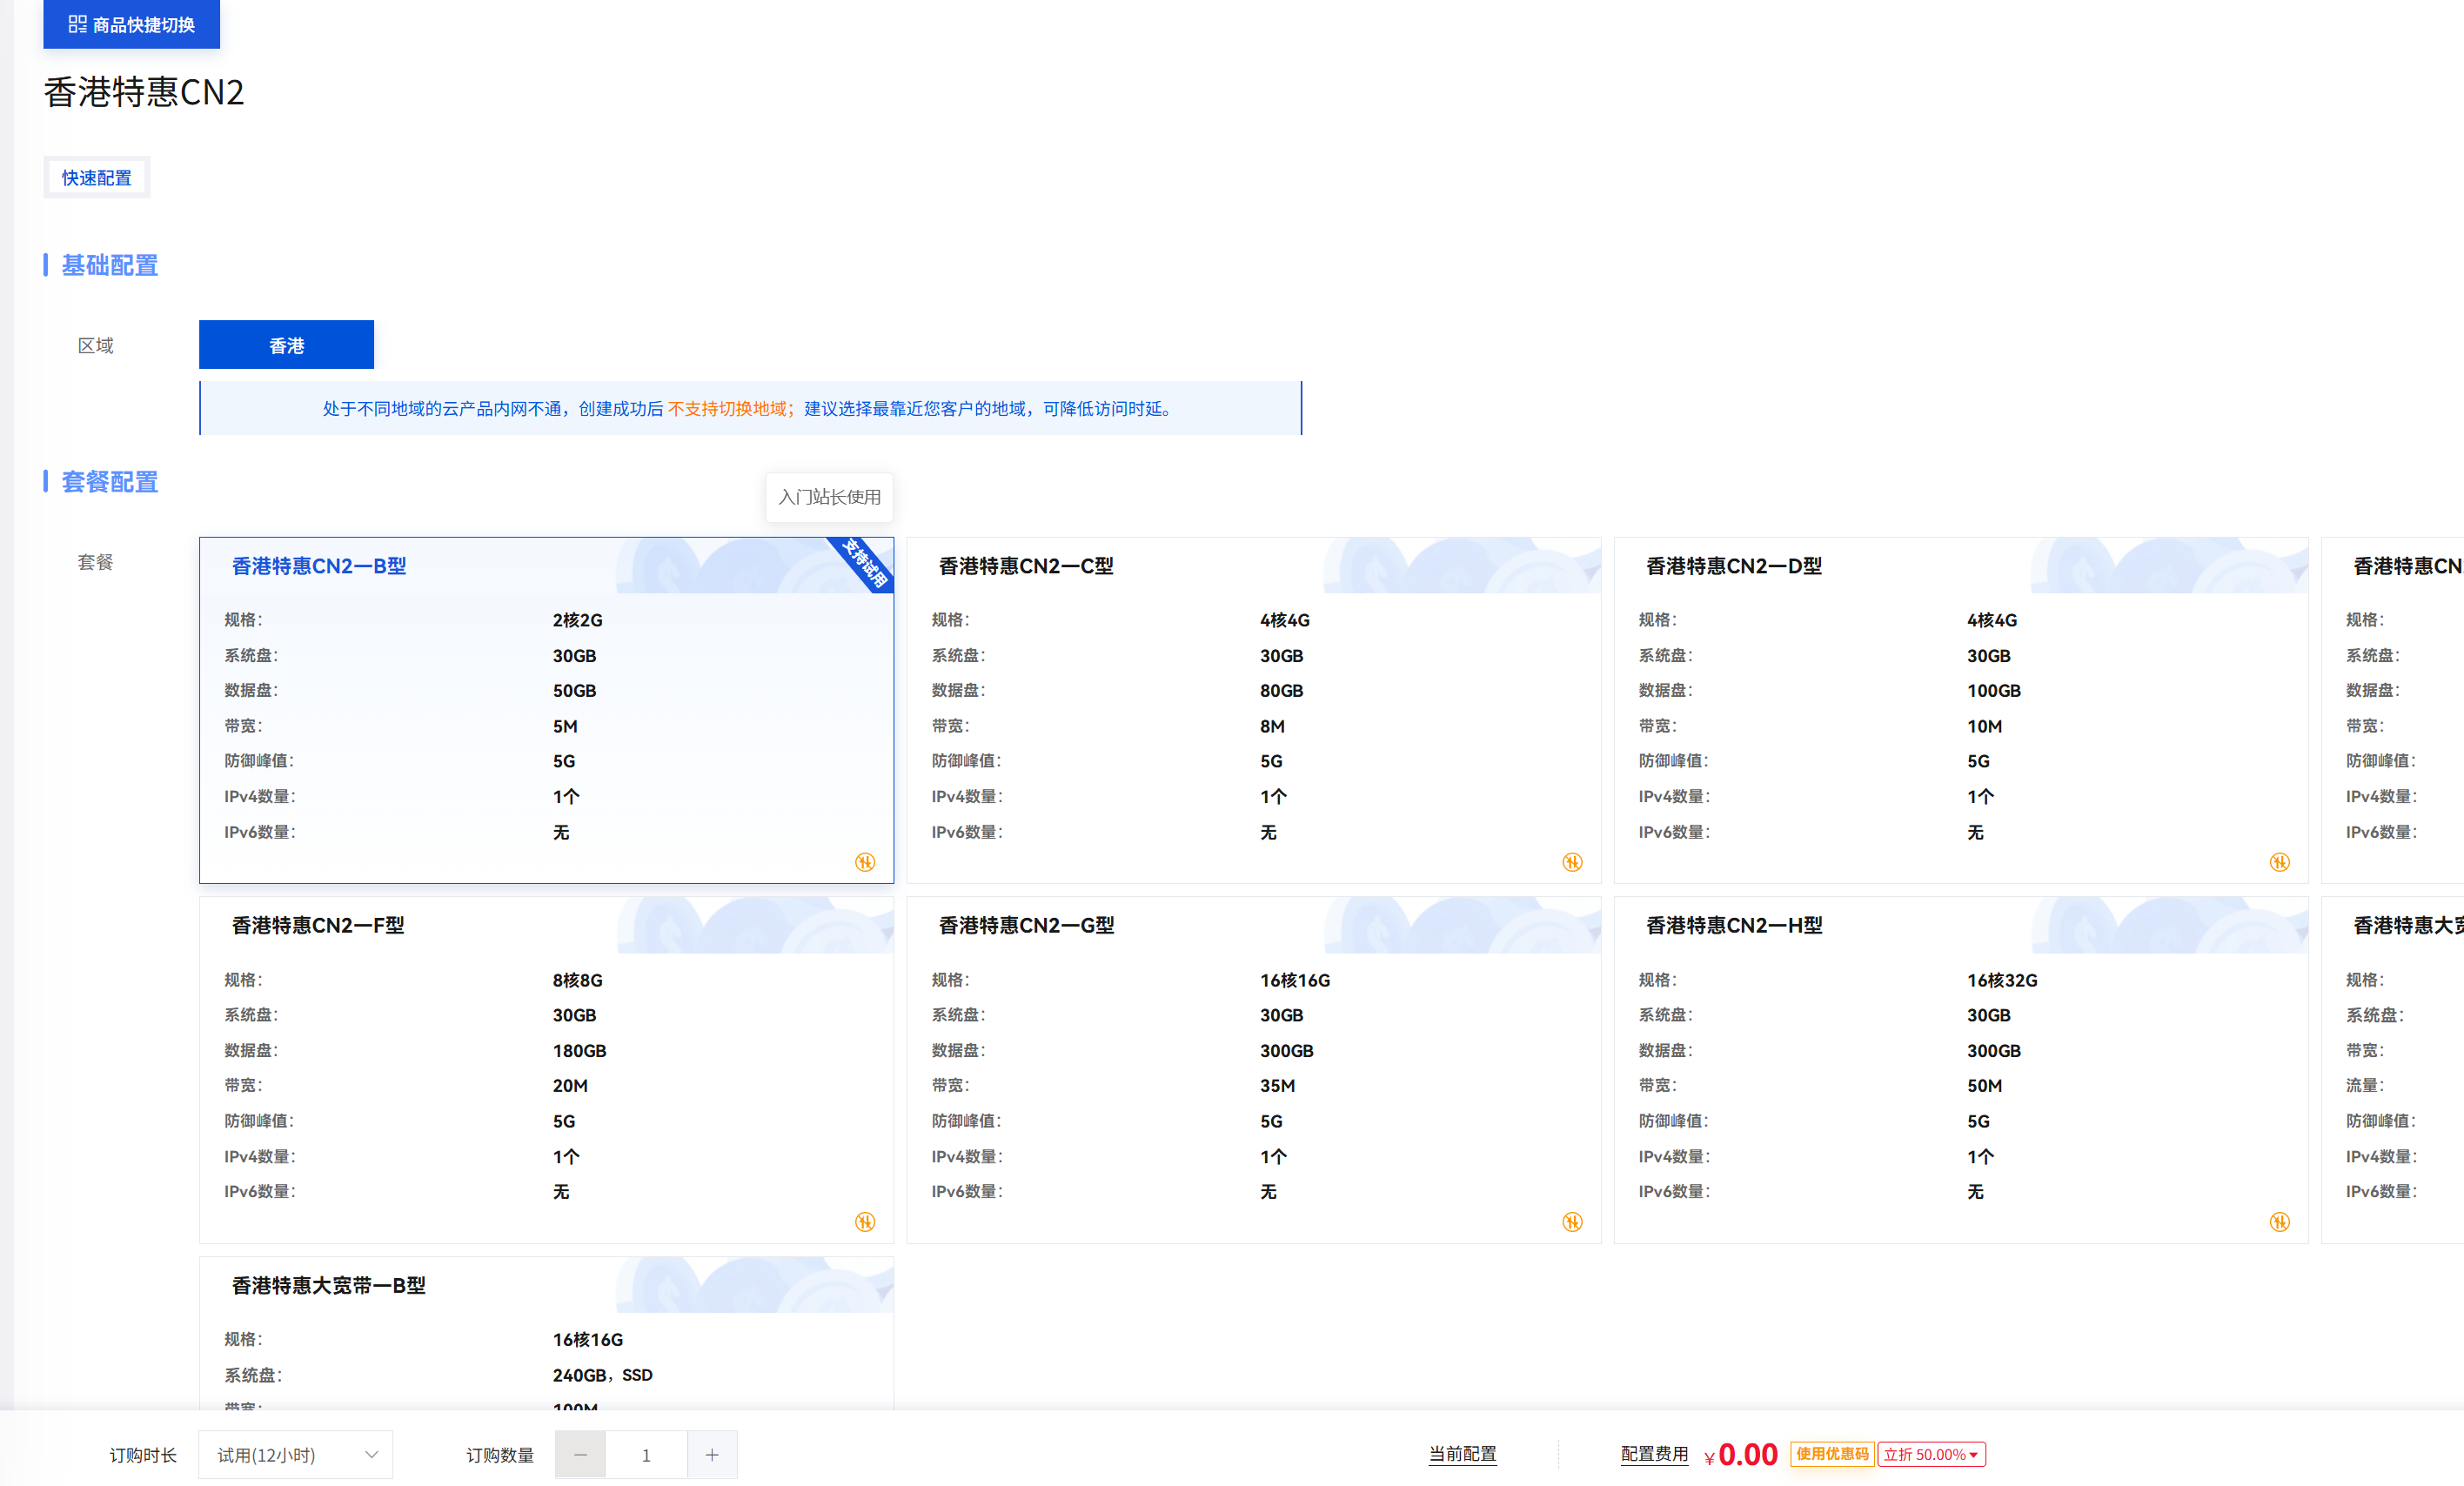This screenshot has width=2464, height=1486.
Task: Click the 80GB data disk value
Action: [x=1282, y=691]
